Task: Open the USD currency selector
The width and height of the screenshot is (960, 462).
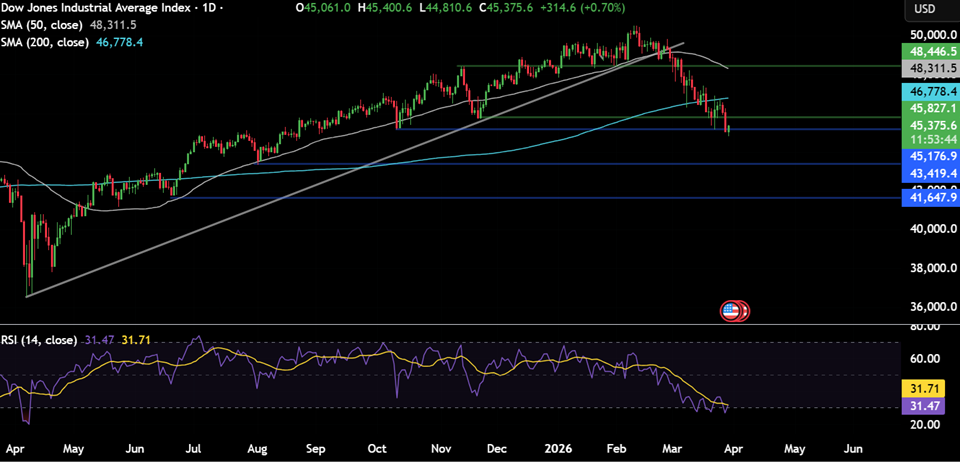Action: [925, 10]
